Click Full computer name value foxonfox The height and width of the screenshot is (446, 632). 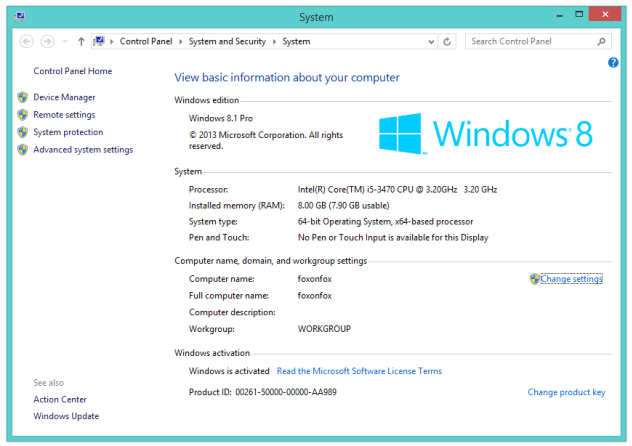click(x=314, y=296)
